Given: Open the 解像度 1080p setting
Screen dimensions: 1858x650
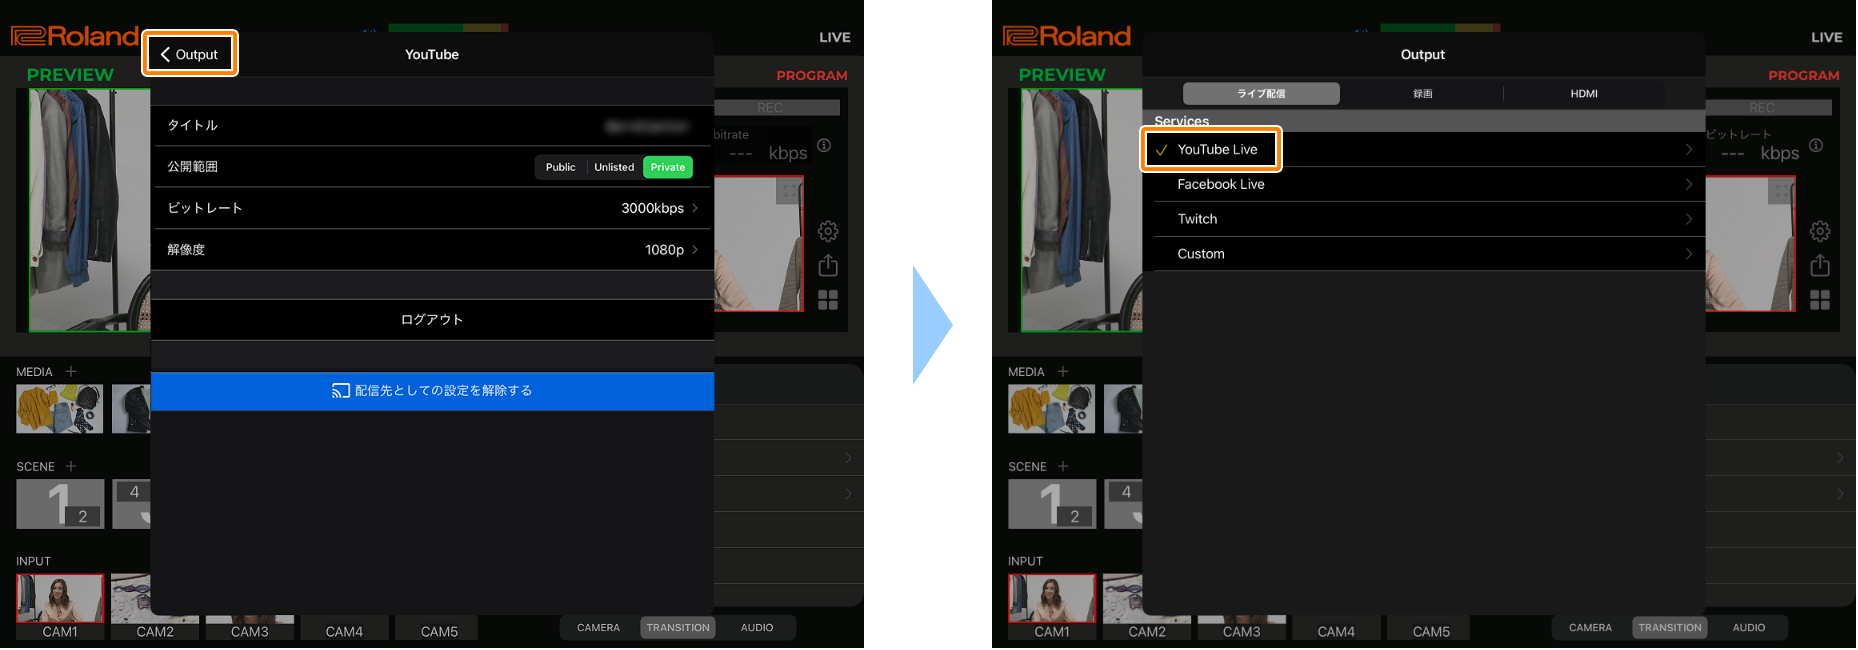Looking at the screenshot, I should [432, 250].
